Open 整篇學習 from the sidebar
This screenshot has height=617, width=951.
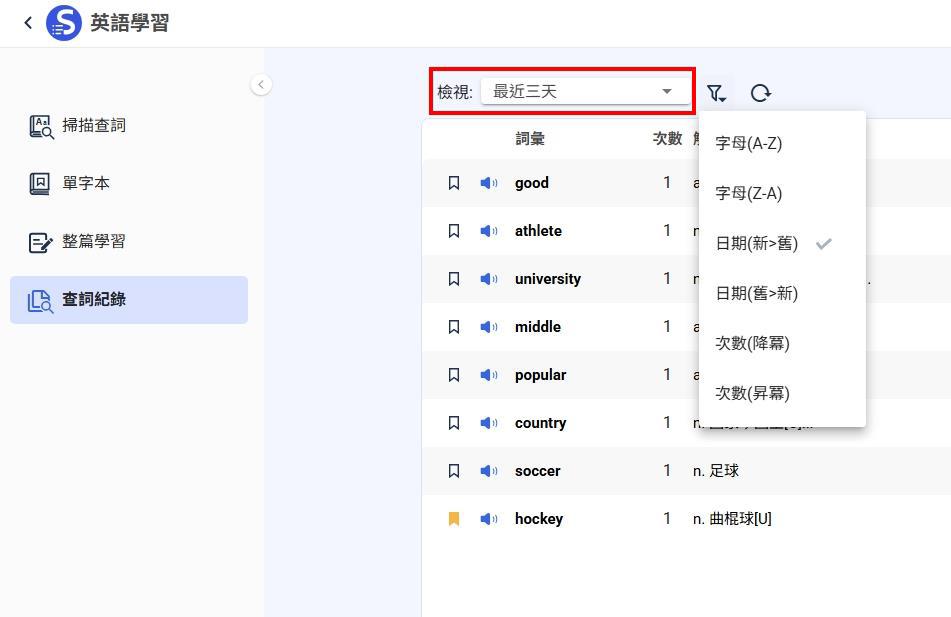pos(129,241)
